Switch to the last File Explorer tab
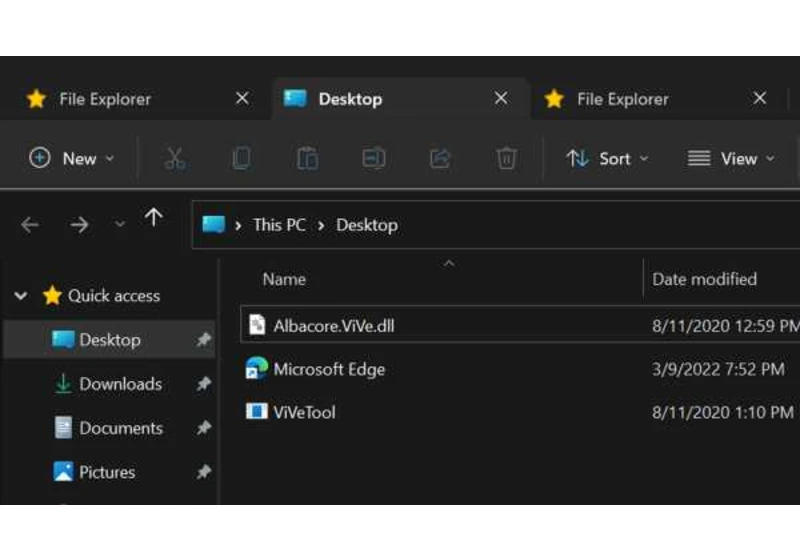 657,99
